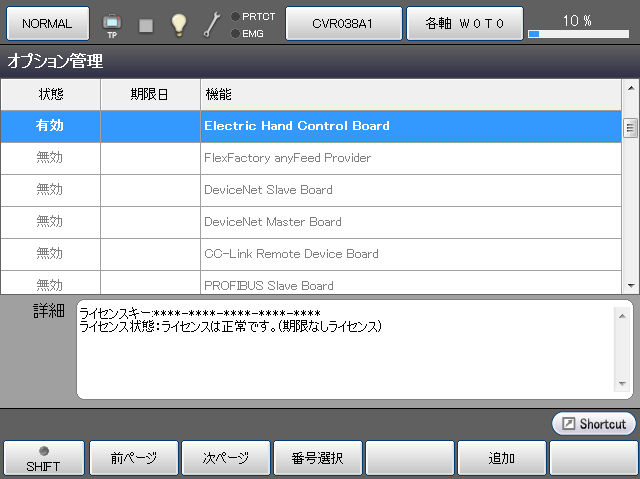
Task: Click the light bulb icon
Action: [179, 23]
